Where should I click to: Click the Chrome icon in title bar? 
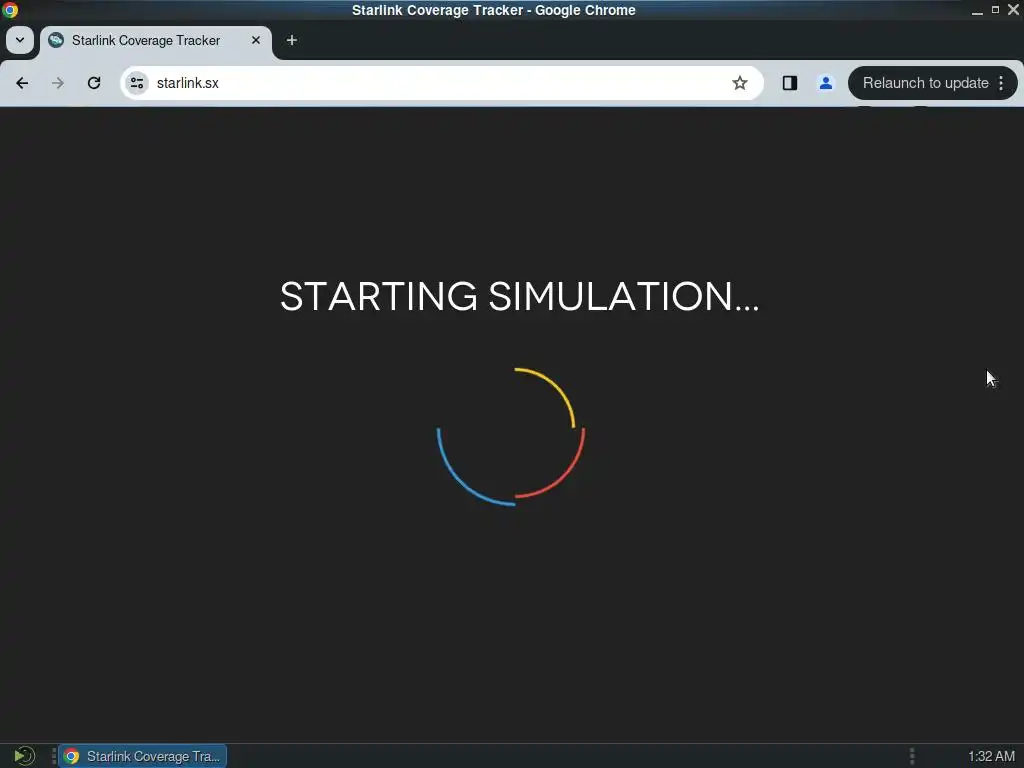(x=10, y=10)
